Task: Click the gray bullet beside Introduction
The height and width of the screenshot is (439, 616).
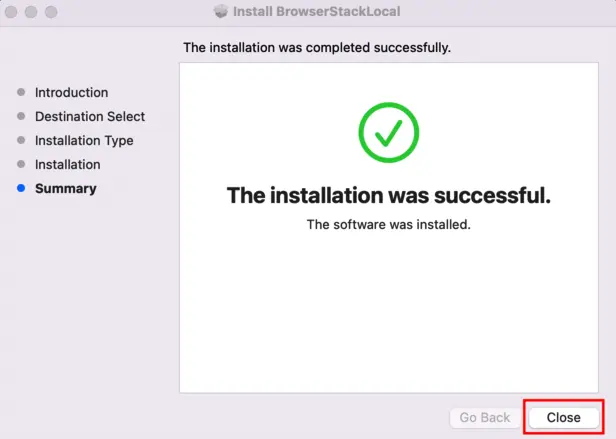Action: (21, 93)
